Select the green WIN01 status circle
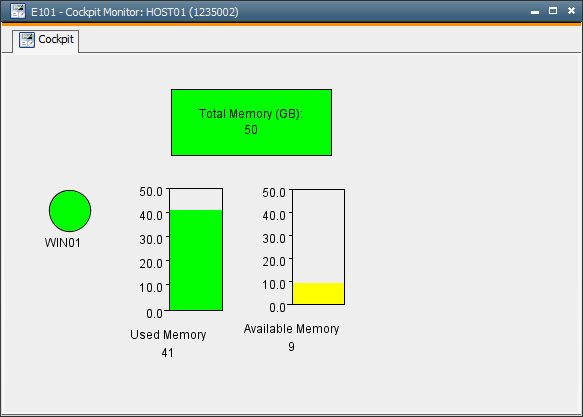The width and height of the screenshot is (583, 417). [x=70, y=211]
